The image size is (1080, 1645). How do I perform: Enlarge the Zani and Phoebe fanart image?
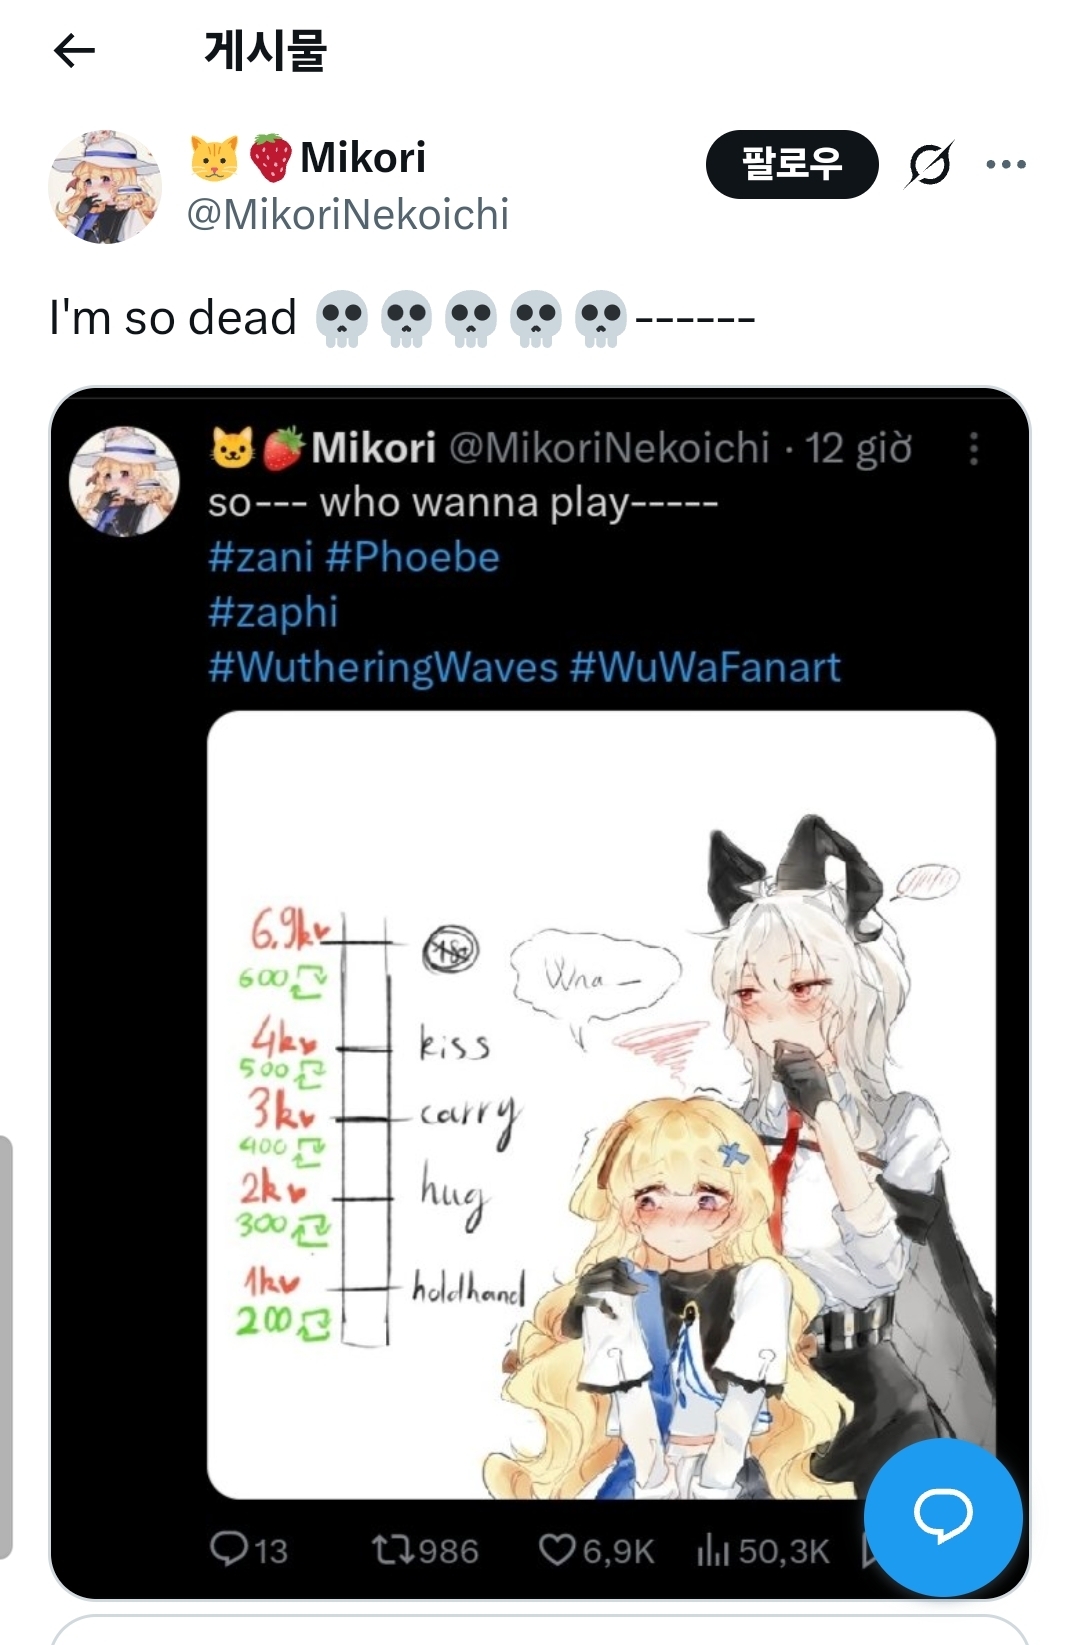[x=601, y=1105]
